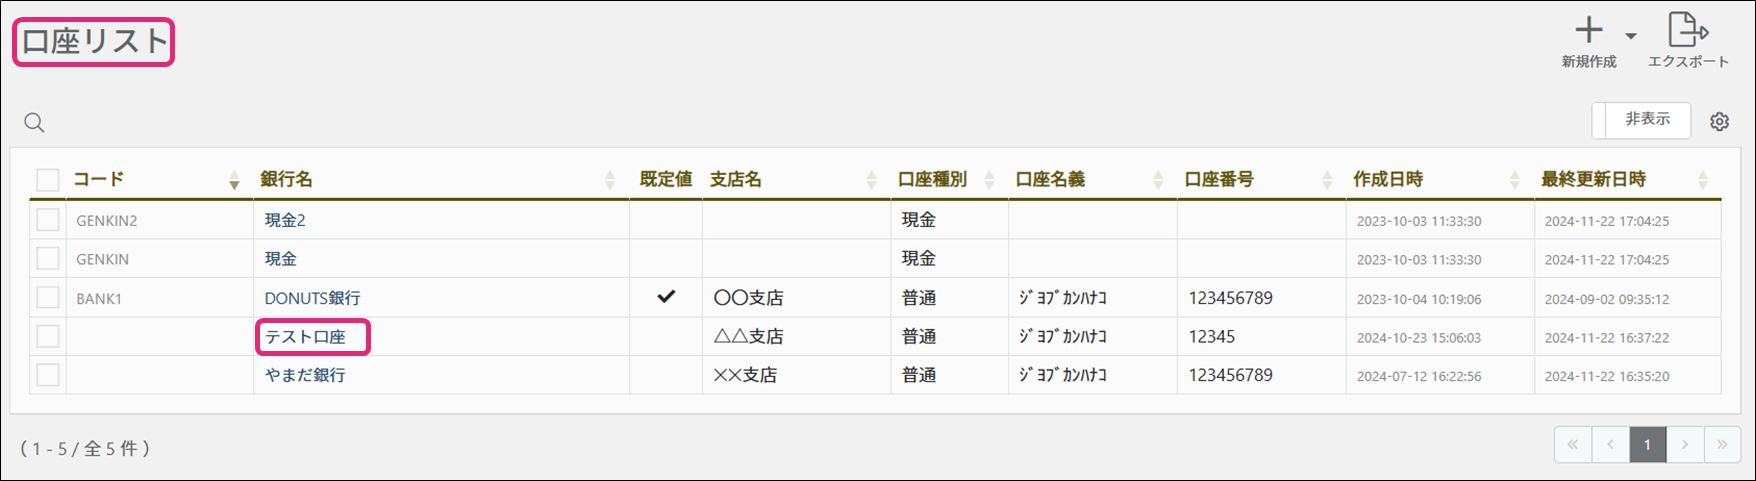Expand the 新規作成 dropdown arrow
1756x481 pixels.
pyautogui.click(x=1630, y=36)
